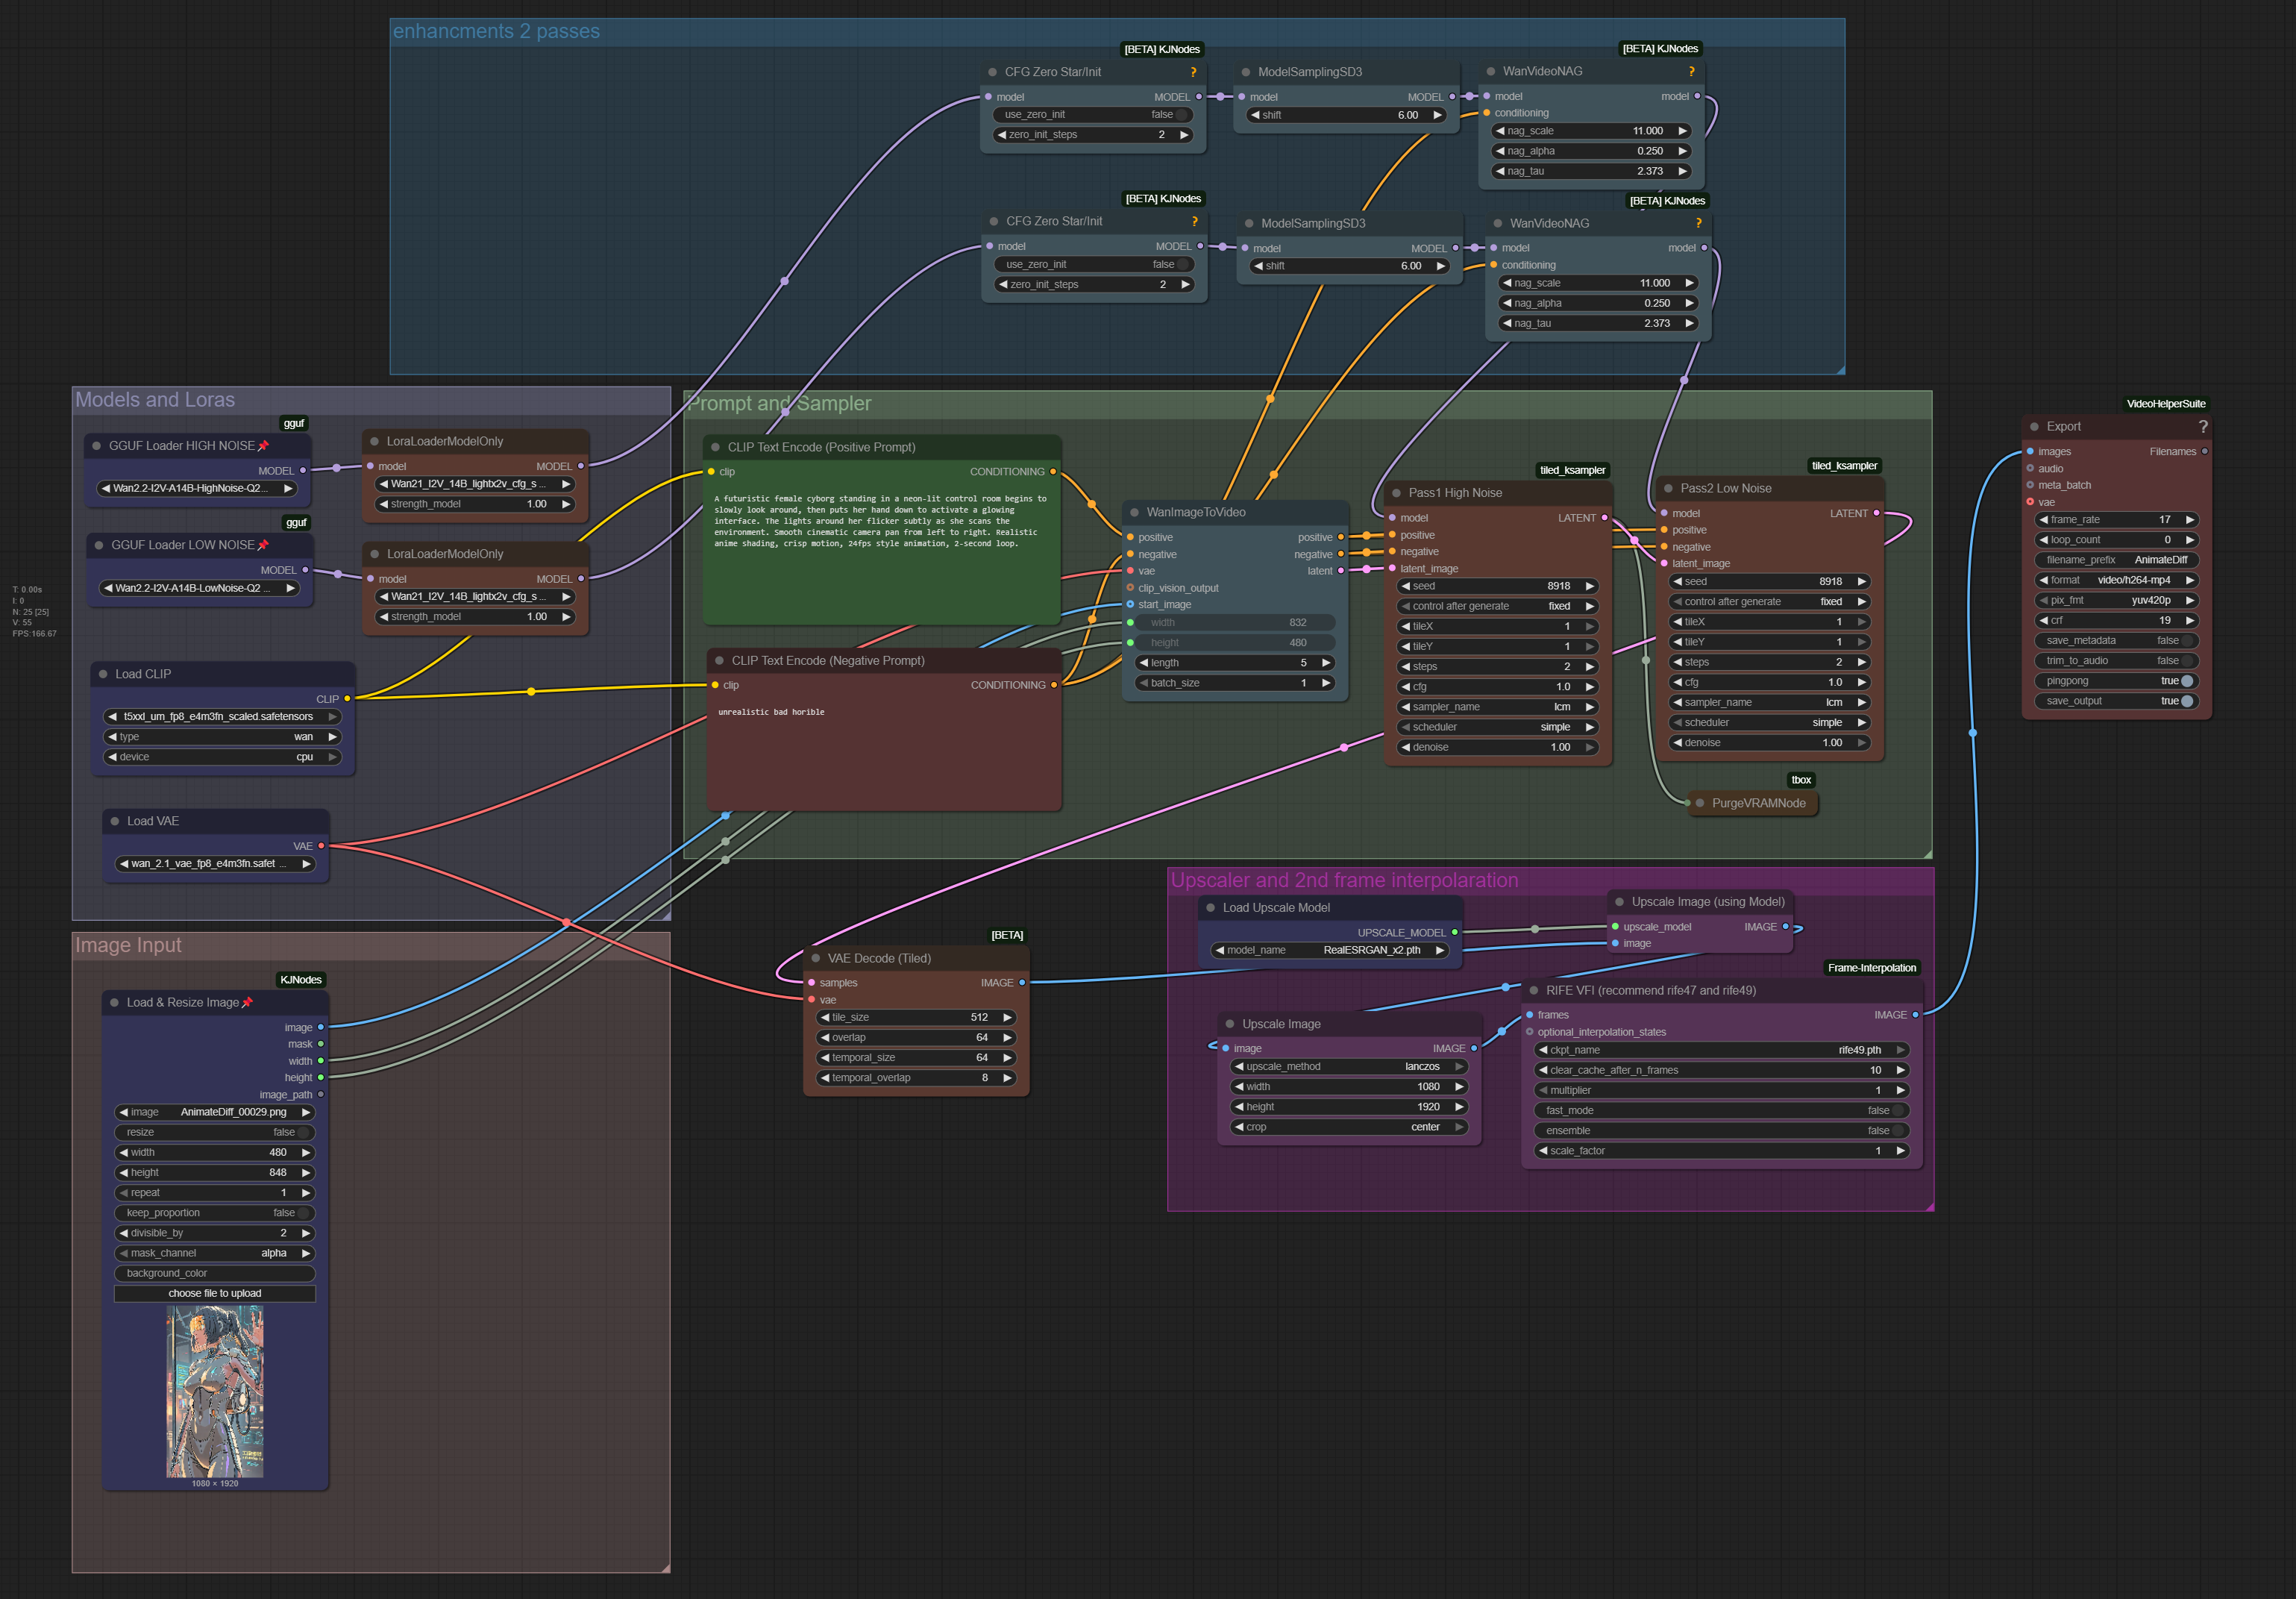Collapse the WanImageToVideo node via its dot

click(x=1134, y=512)
